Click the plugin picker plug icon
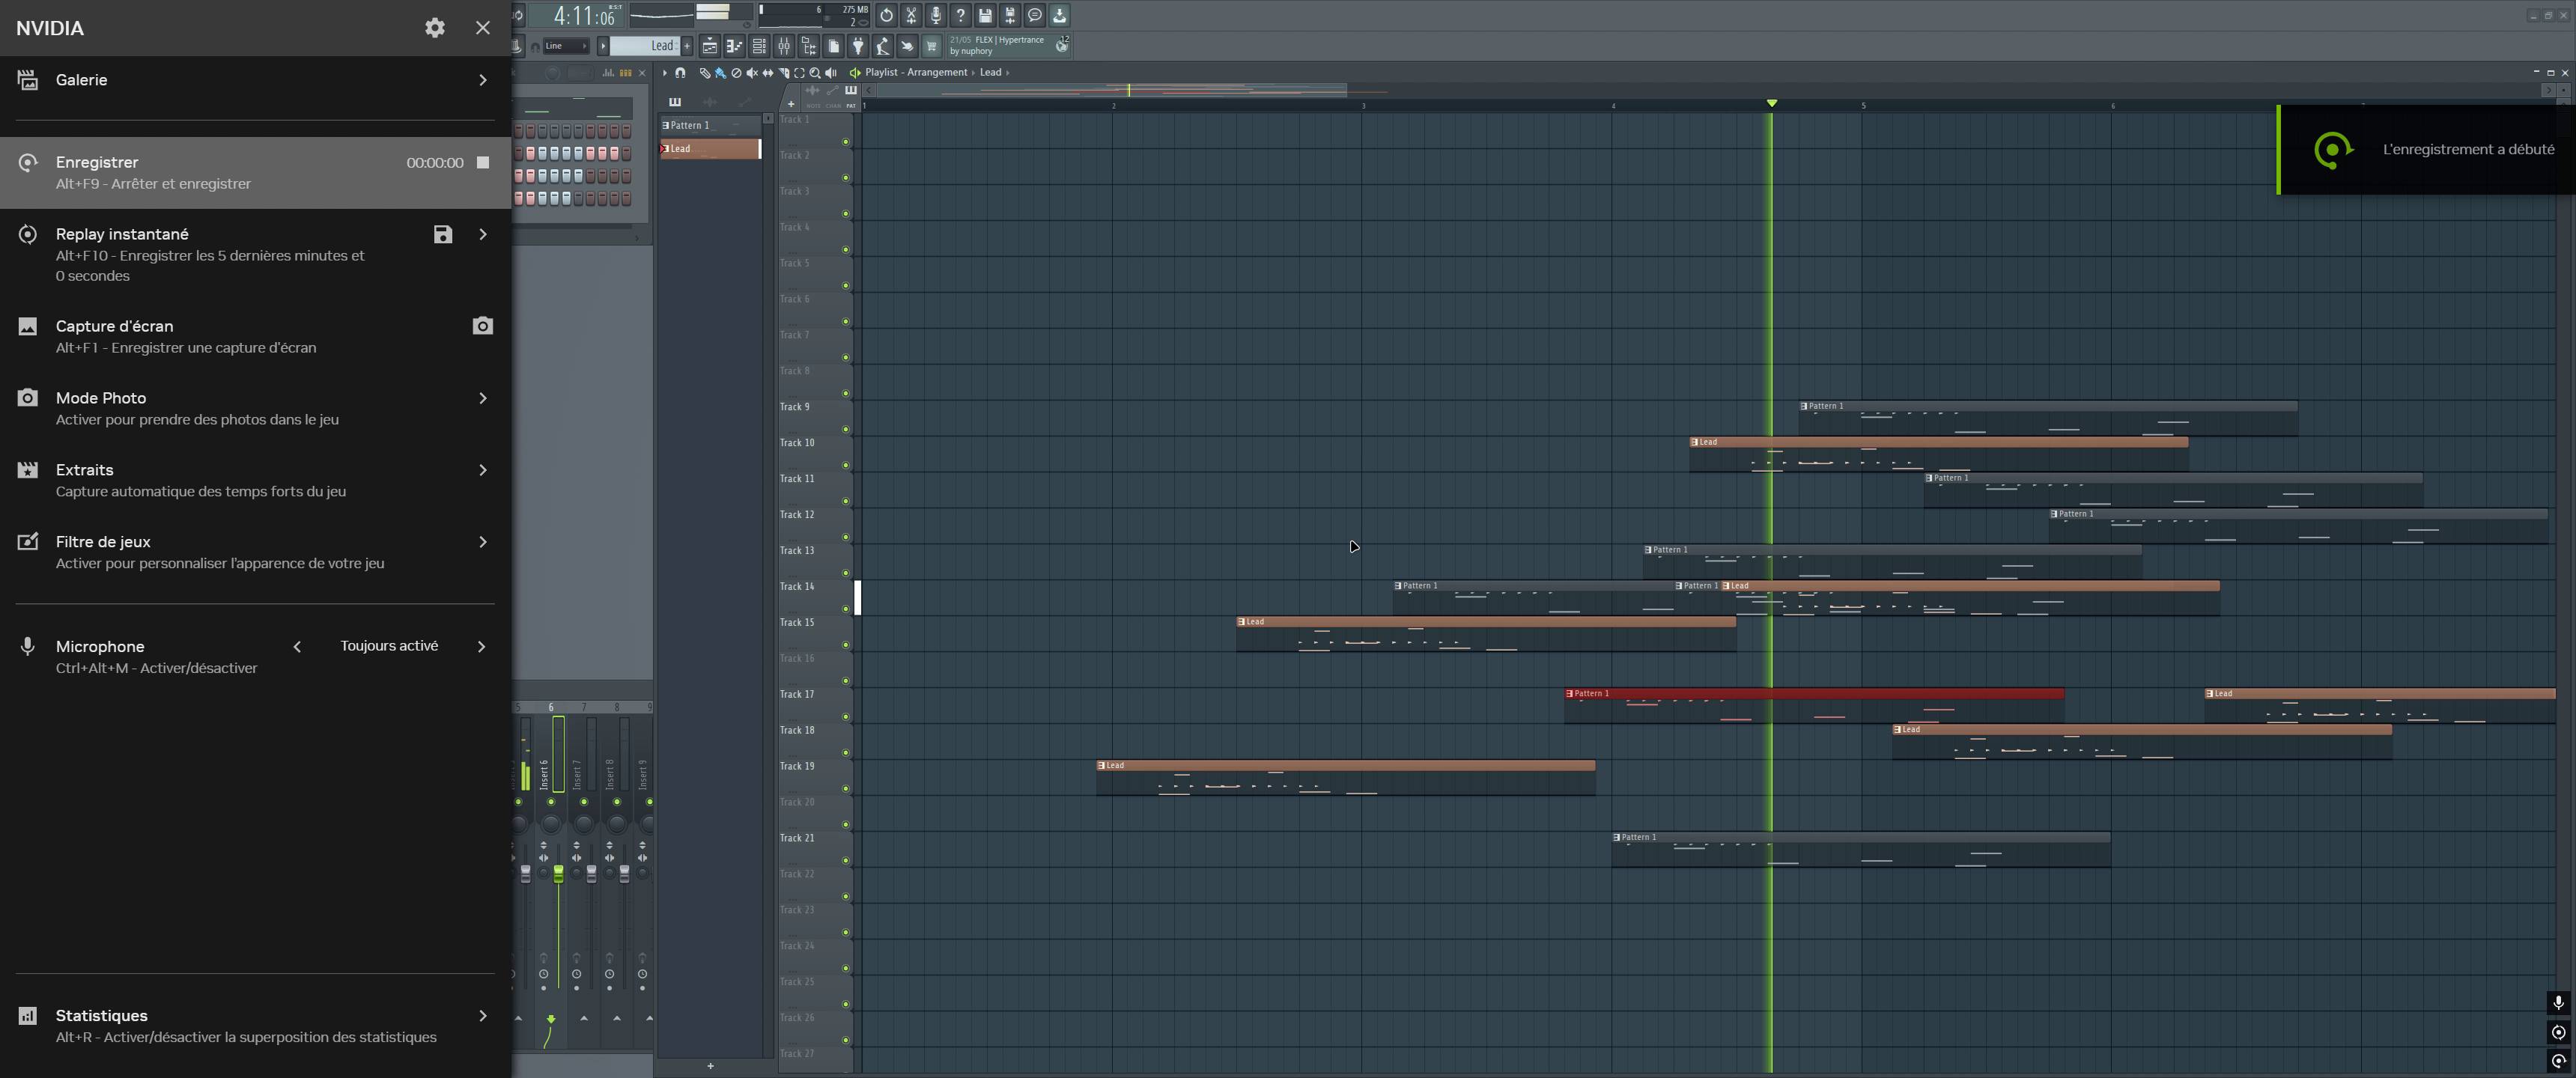 point(858,46)
